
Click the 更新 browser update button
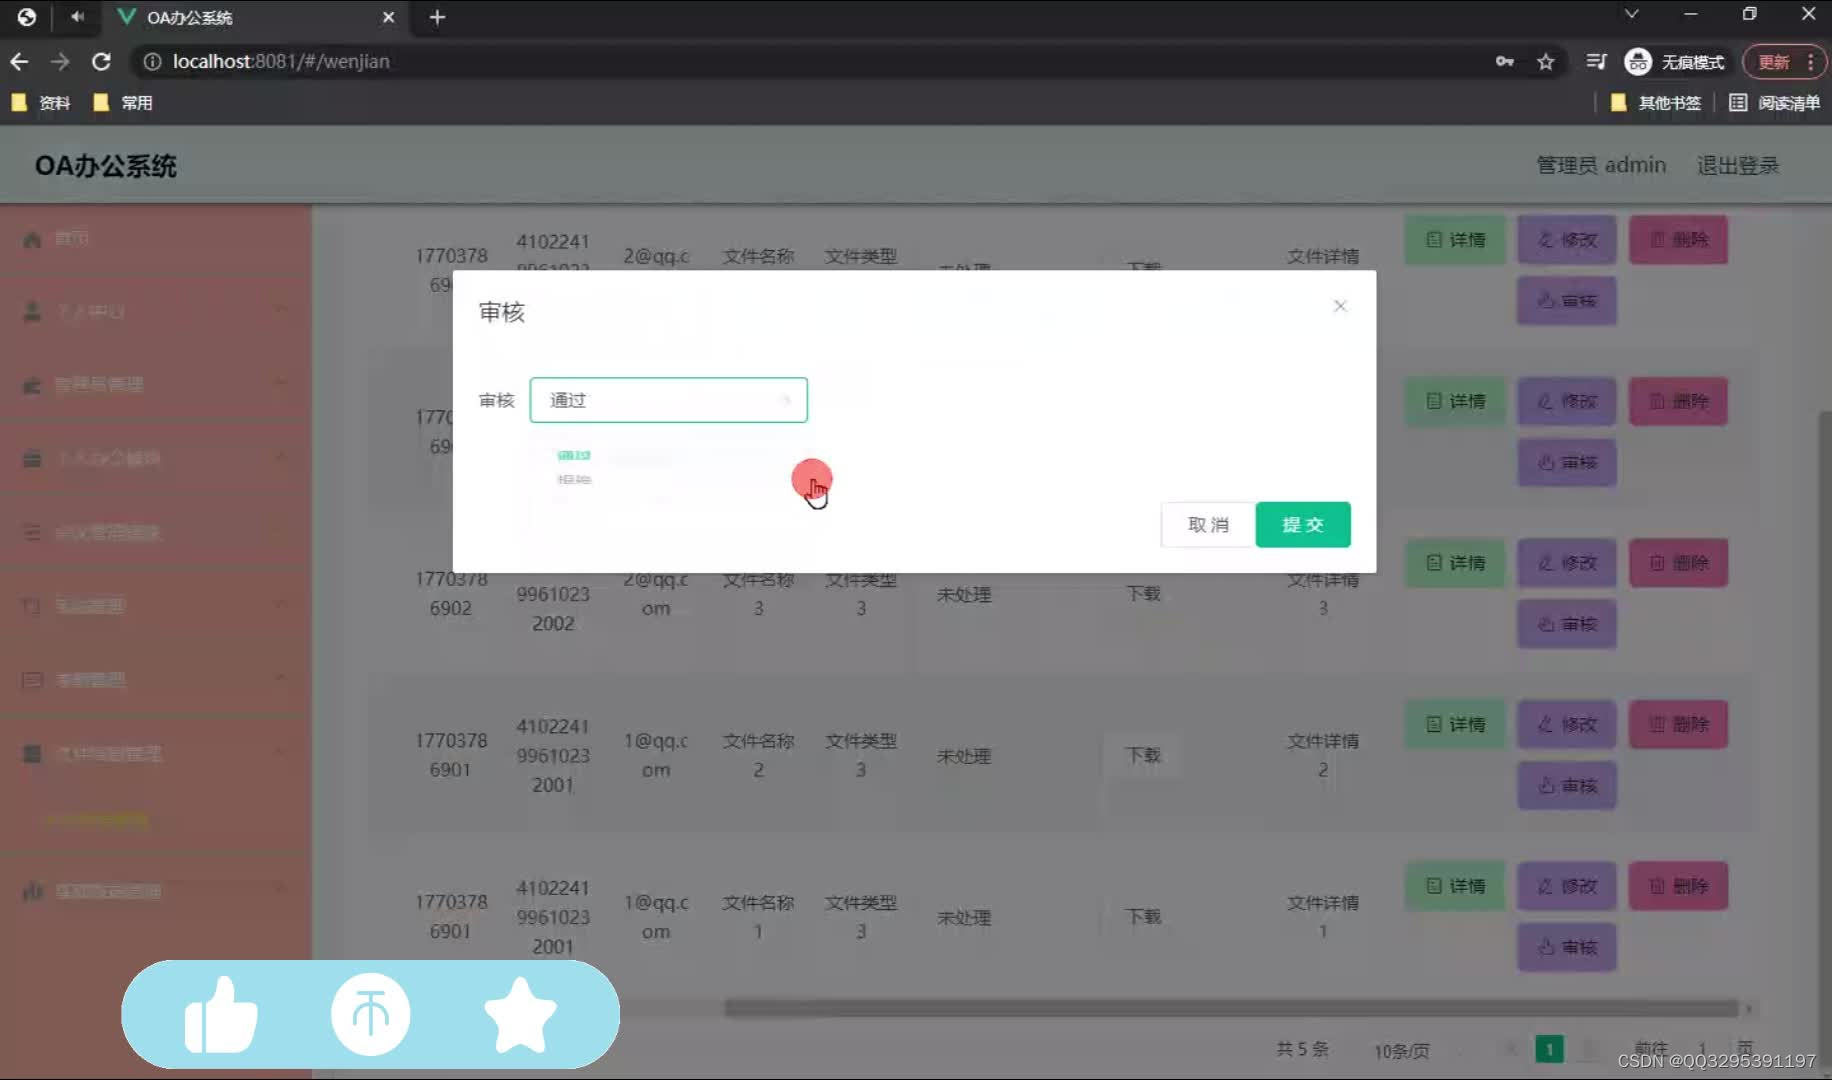(x=1785, y=61)
